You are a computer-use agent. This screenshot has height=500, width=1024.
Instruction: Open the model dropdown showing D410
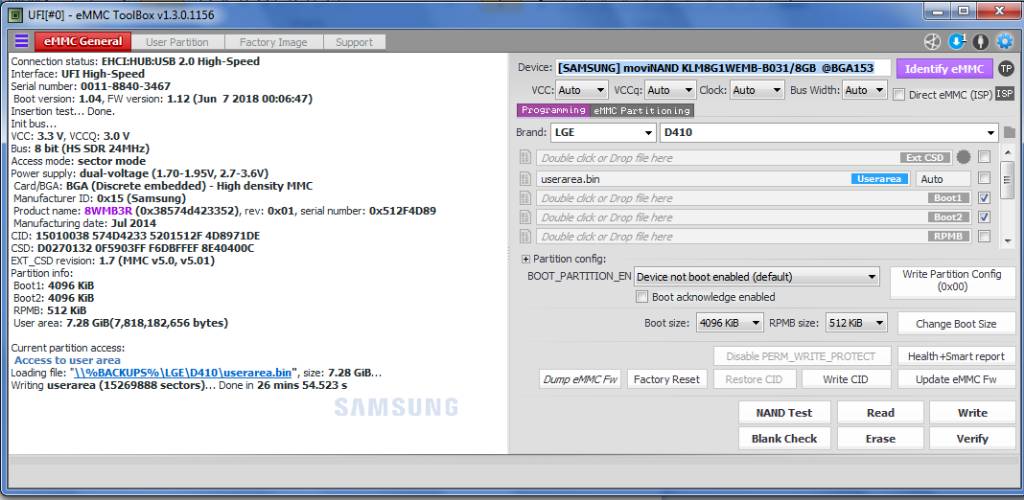[829, 133]
